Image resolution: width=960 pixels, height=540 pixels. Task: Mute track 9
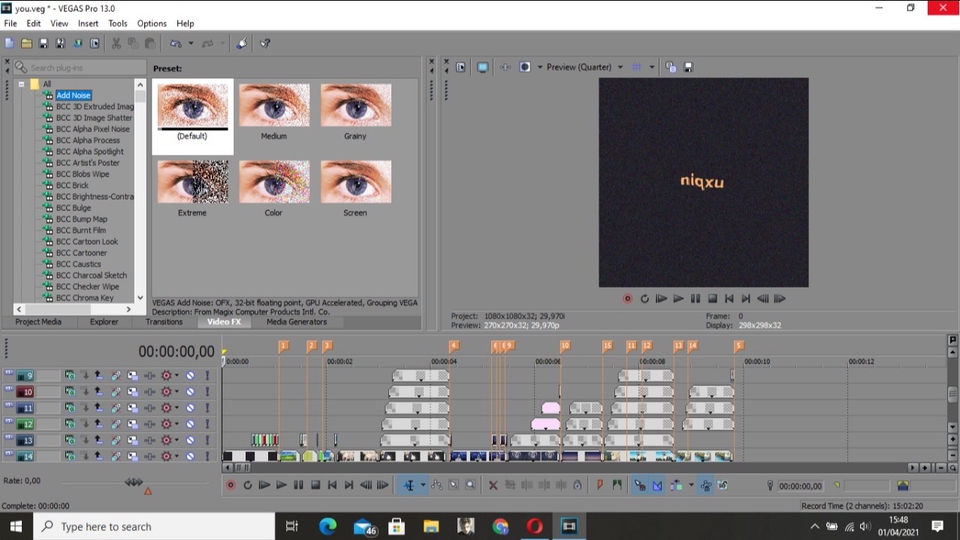[x=190, y=375]
